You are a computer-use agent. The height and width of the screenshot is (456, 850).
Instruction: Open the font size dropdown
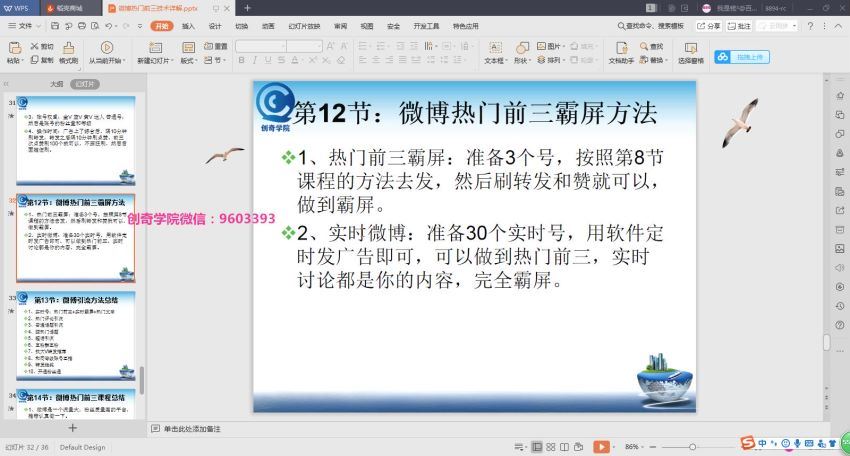point(319,46)
